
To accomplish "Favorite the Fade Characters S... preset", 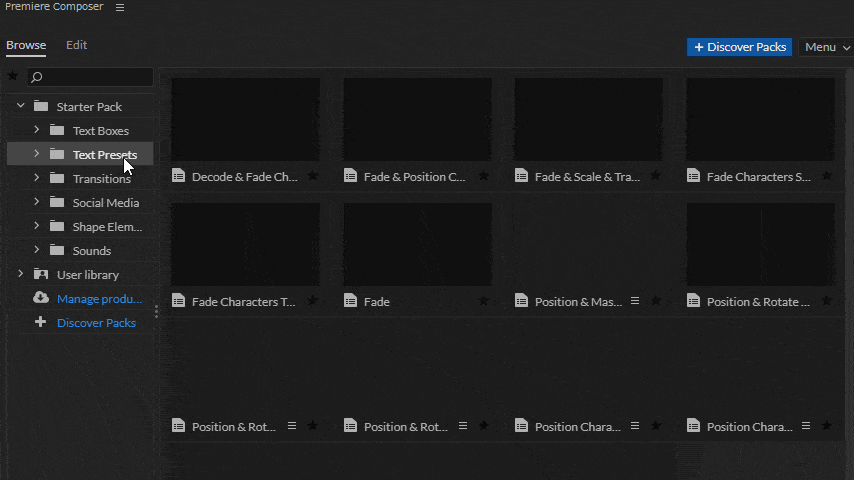I will tap(827, 176).
